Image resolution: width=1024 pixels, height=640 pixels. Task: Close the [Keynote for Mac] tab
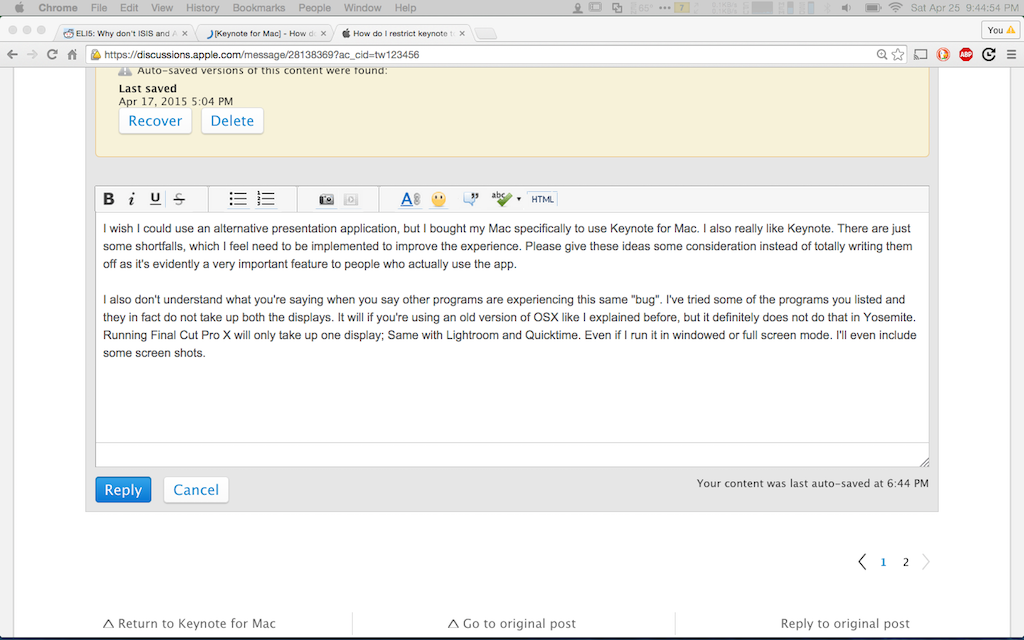click(323, 33)
